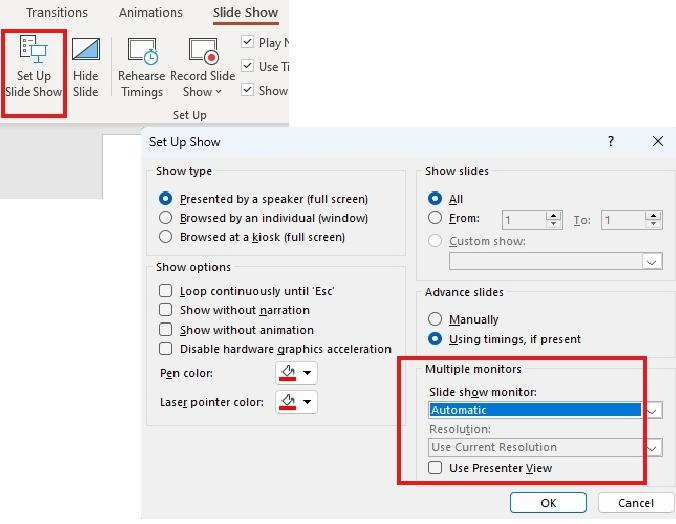Open the Custom show dropdown list

pyautogui.click(x=652, y=262)
